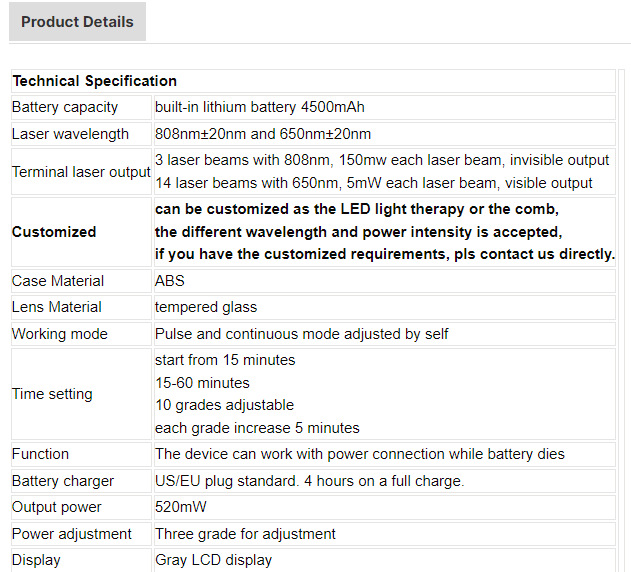Select the Time setting label cell
Image resolution: width=631 pixels, height=572 pixels.
click(52, 394)
